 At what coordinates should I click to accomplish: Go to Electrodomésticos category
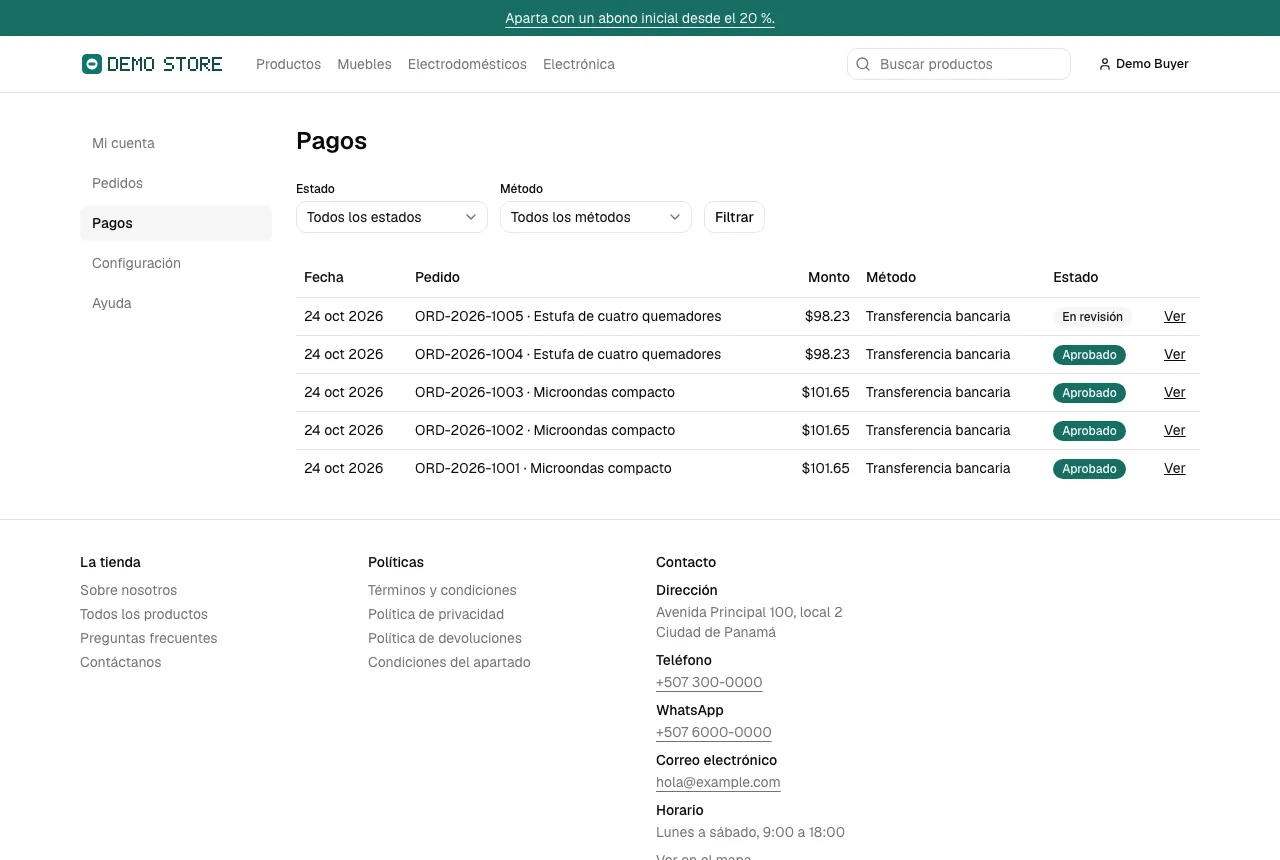467,64
